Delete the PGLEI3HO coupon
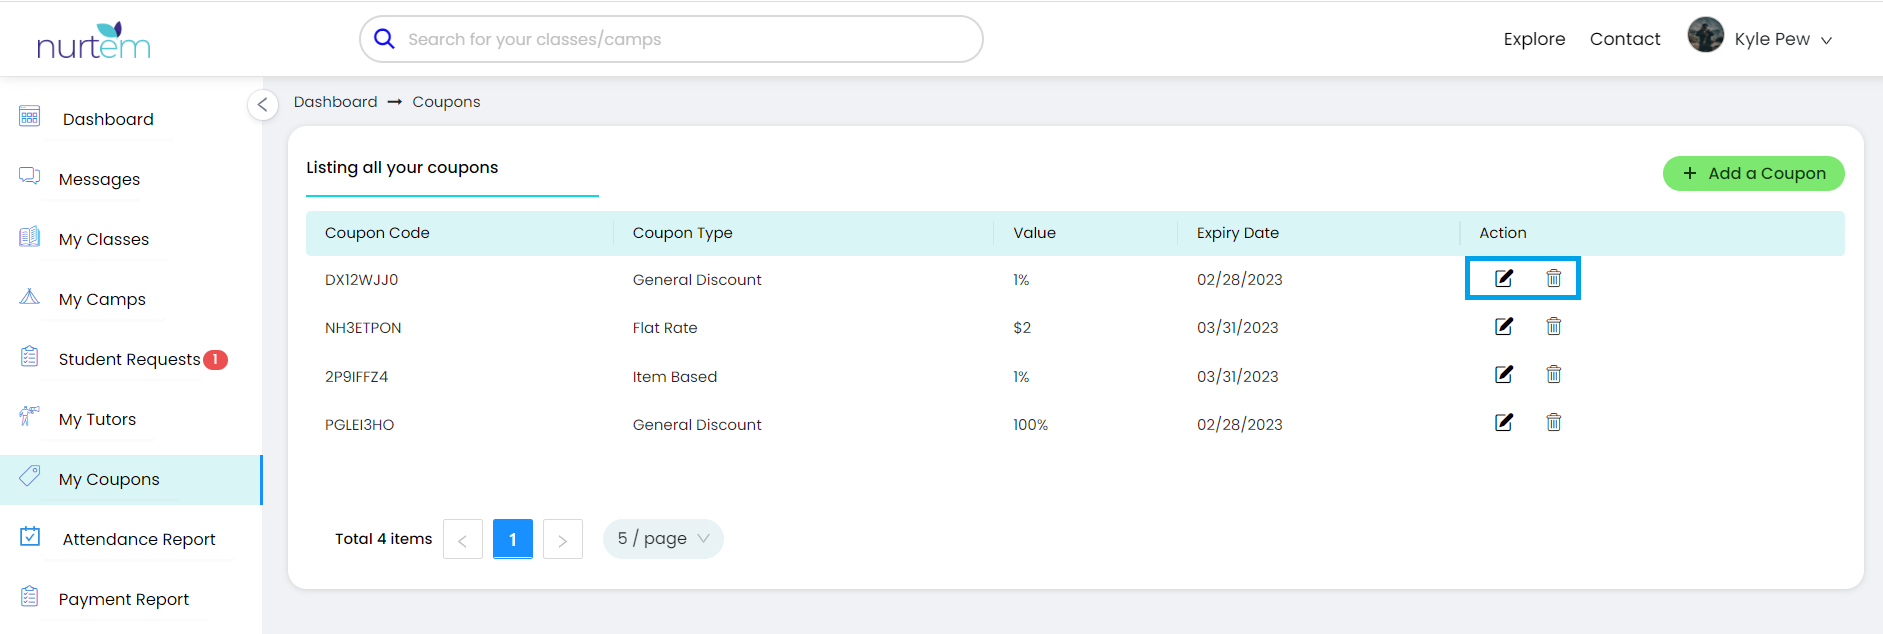 (x=1553, y=422)
